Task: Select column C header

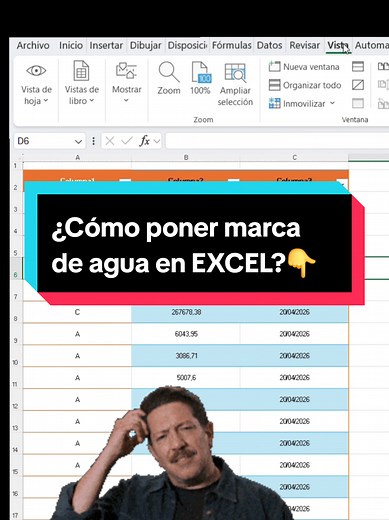Action: [294, 157]
